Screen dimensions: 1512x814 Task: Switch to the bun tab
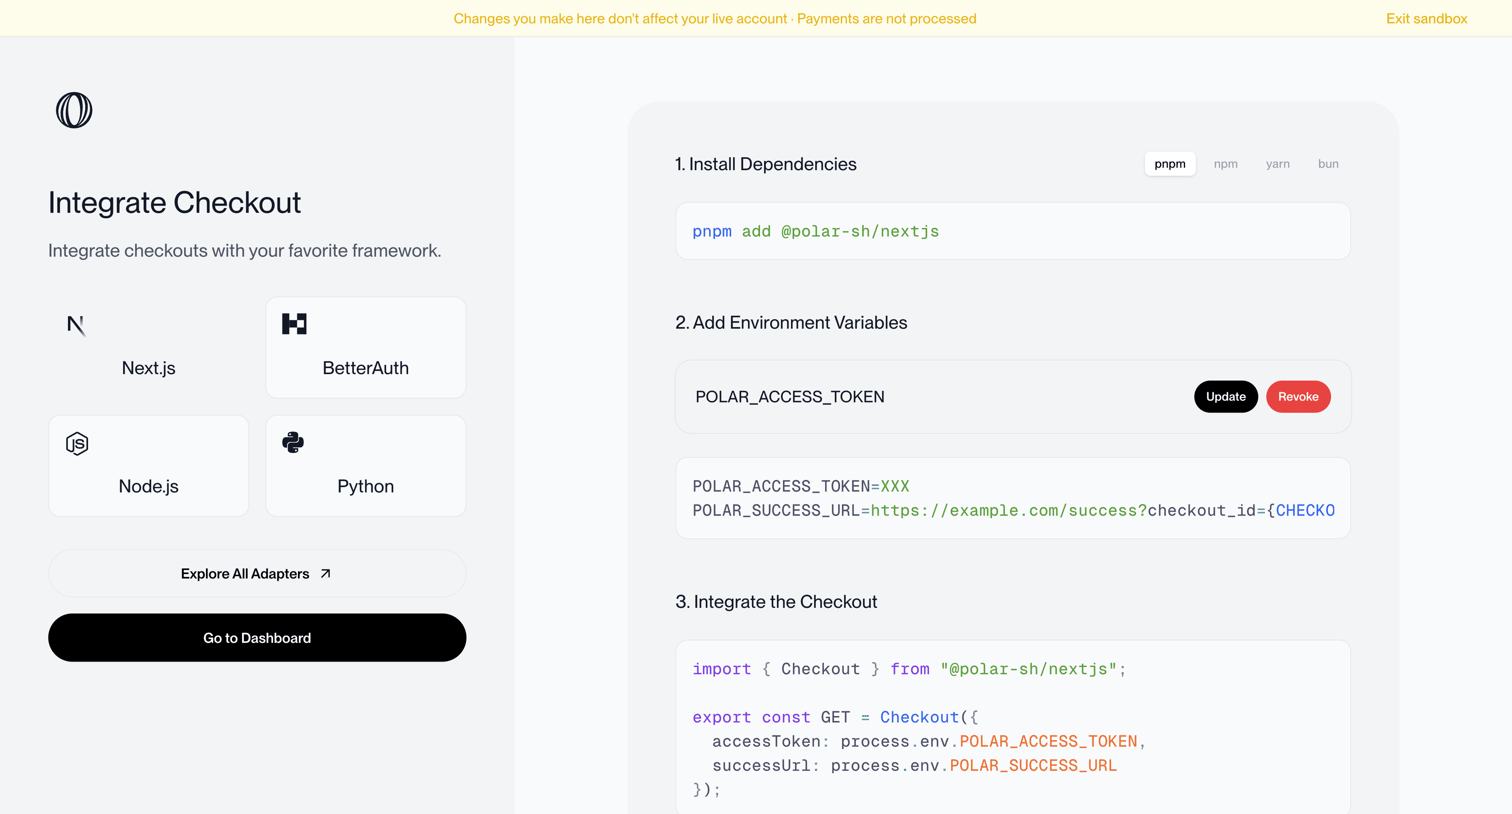(x=1328, y=164)
